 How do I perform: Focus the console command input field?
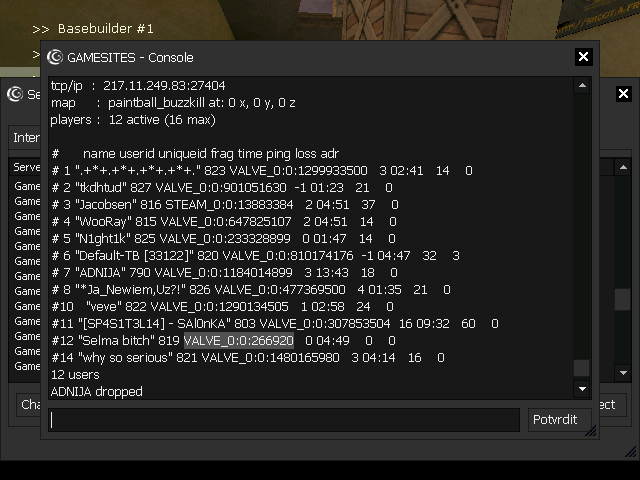coord(284,420)
